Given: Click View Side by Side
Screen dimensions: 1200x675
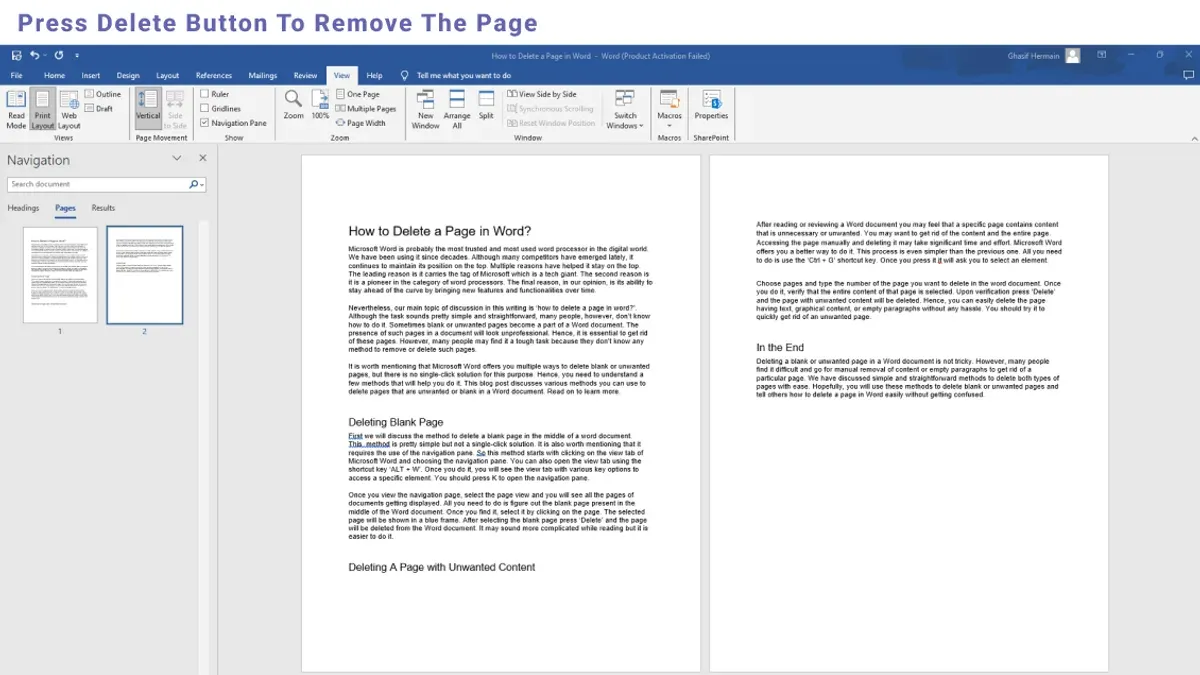Looking at the screenshot, I should coord(541,94).
